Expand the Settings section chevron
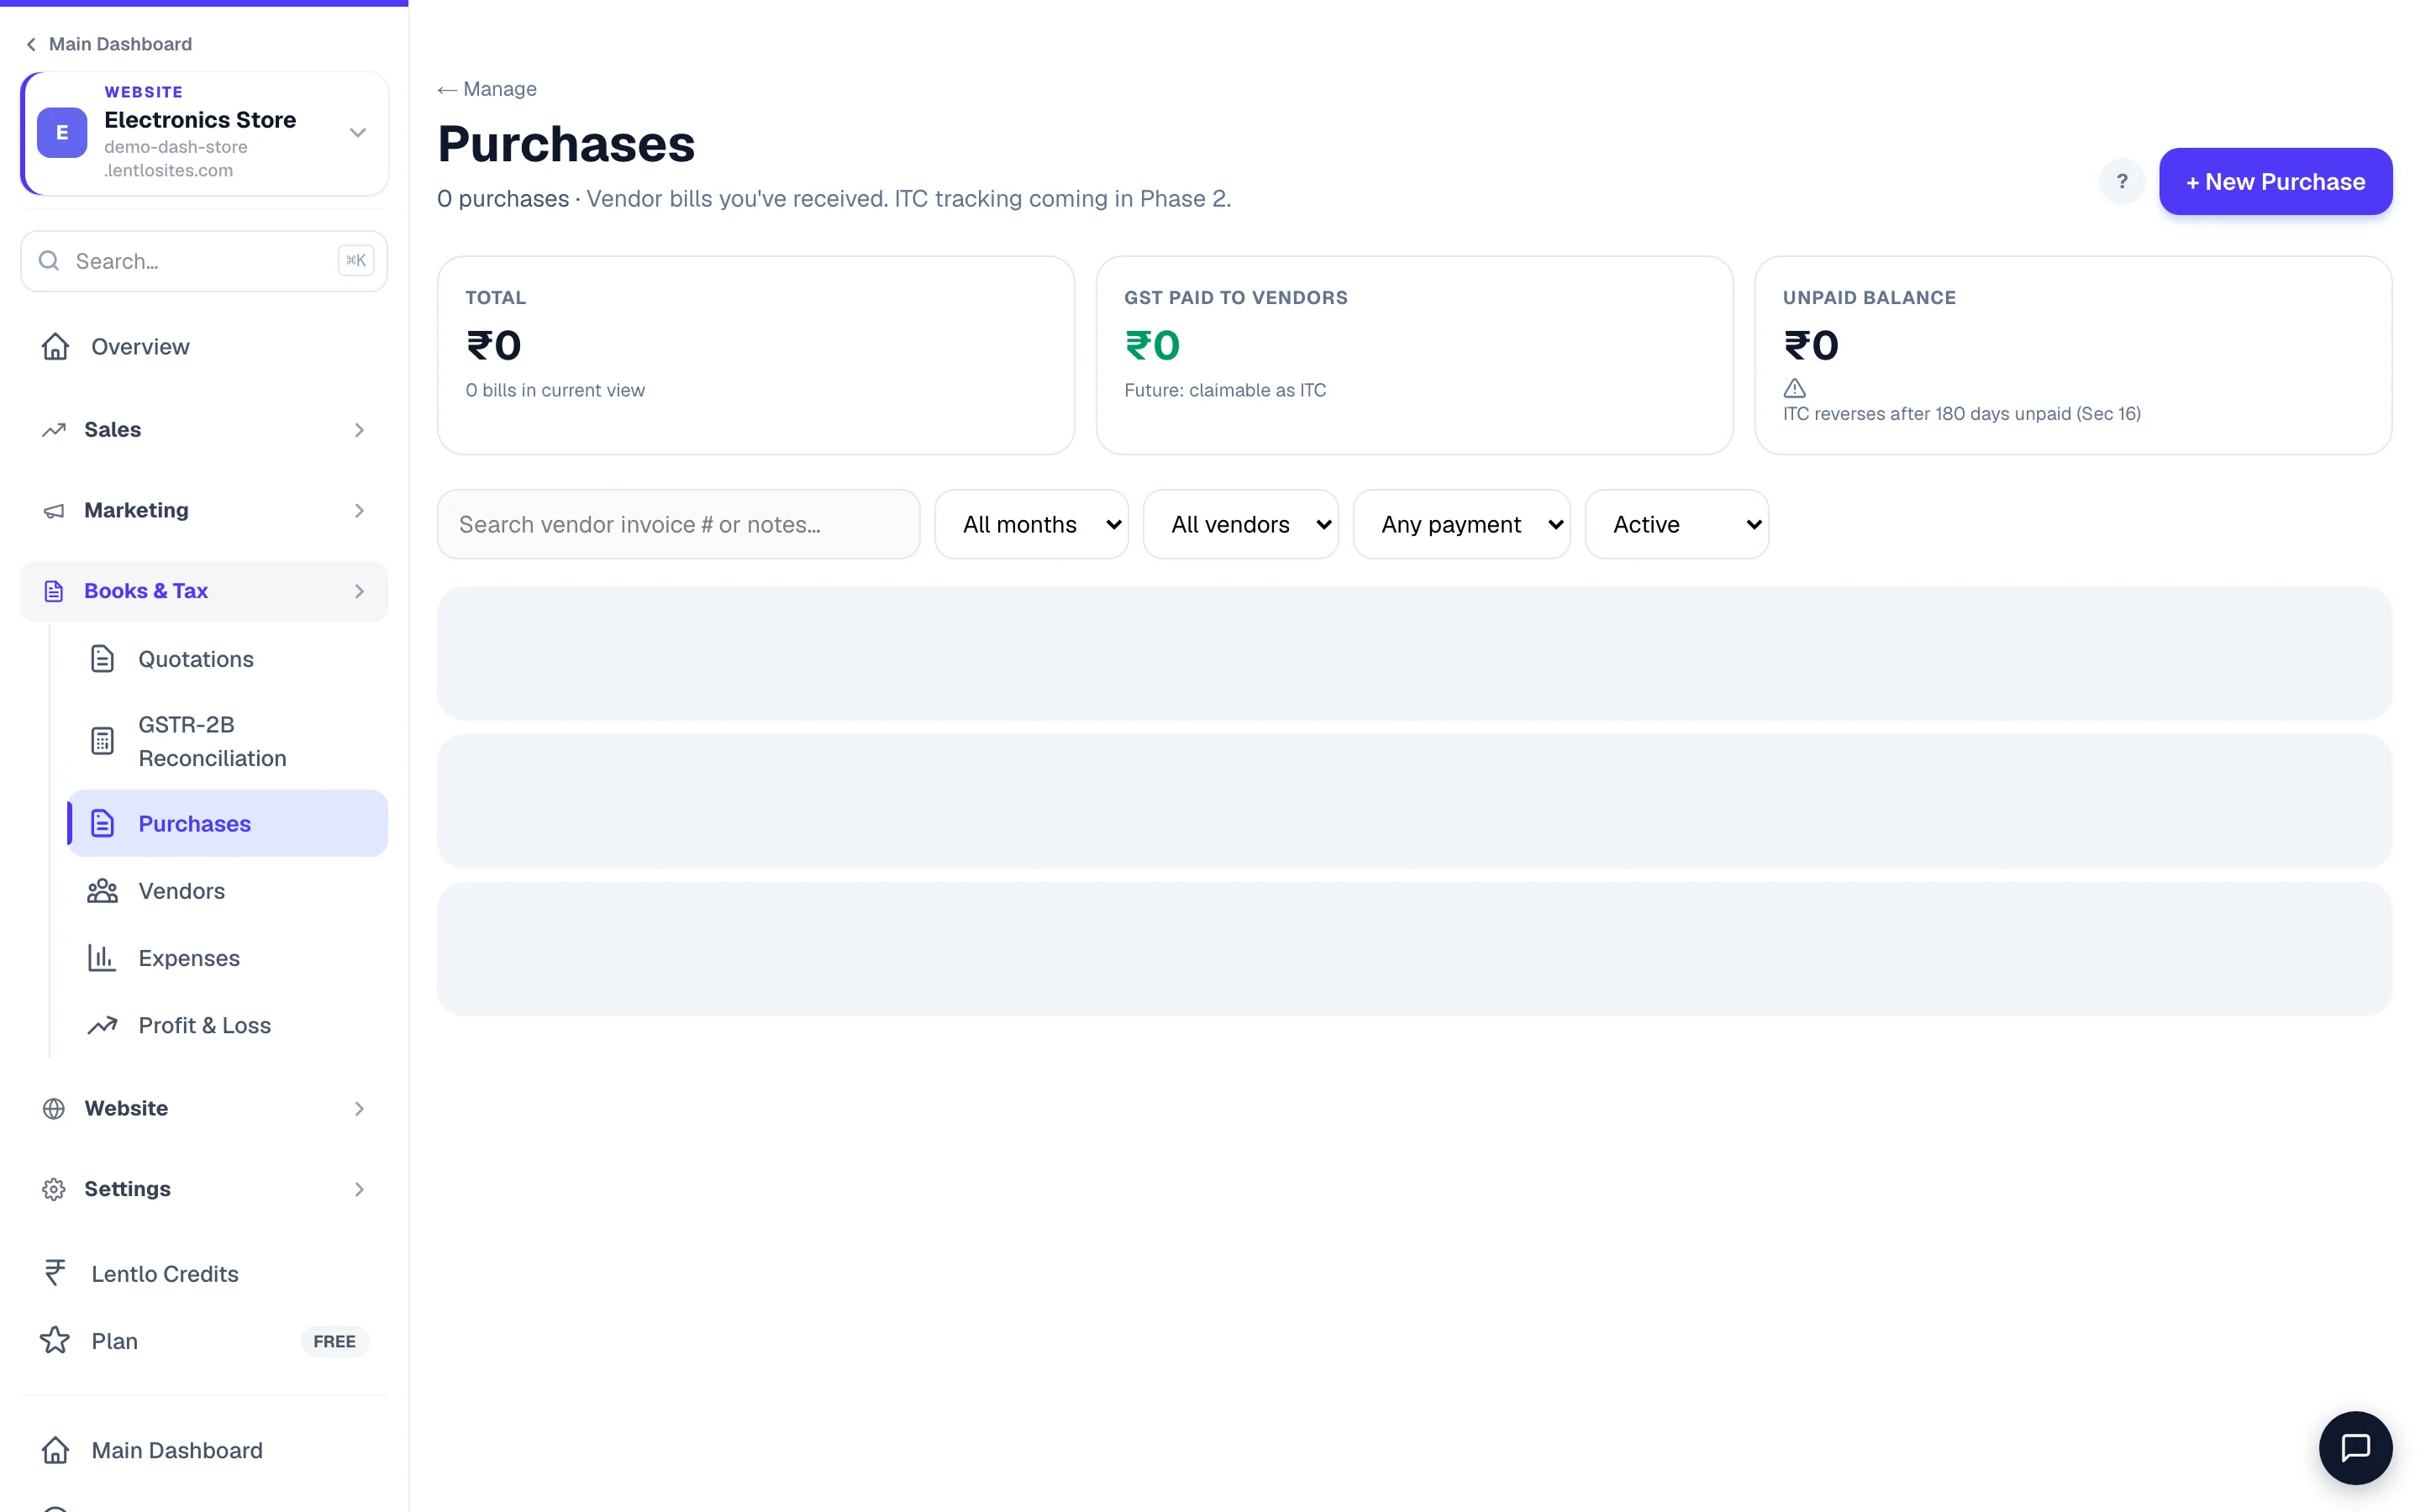 pos(359,1189)
